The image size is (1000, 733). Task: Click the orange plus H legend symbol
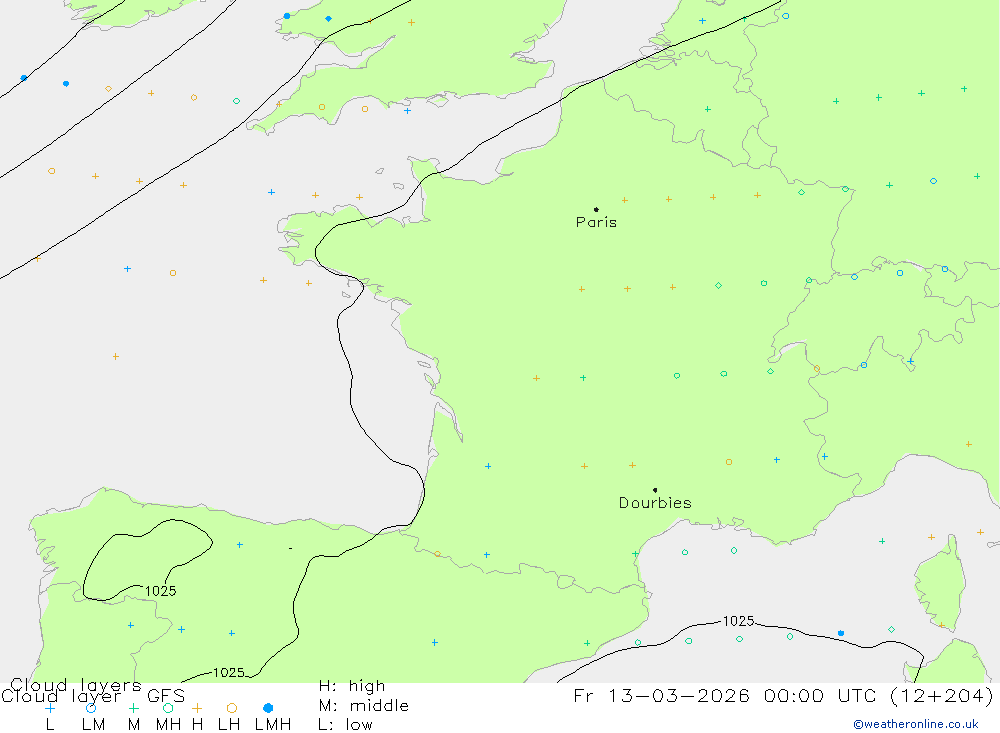pyautogui.click(x=197, y=708)
